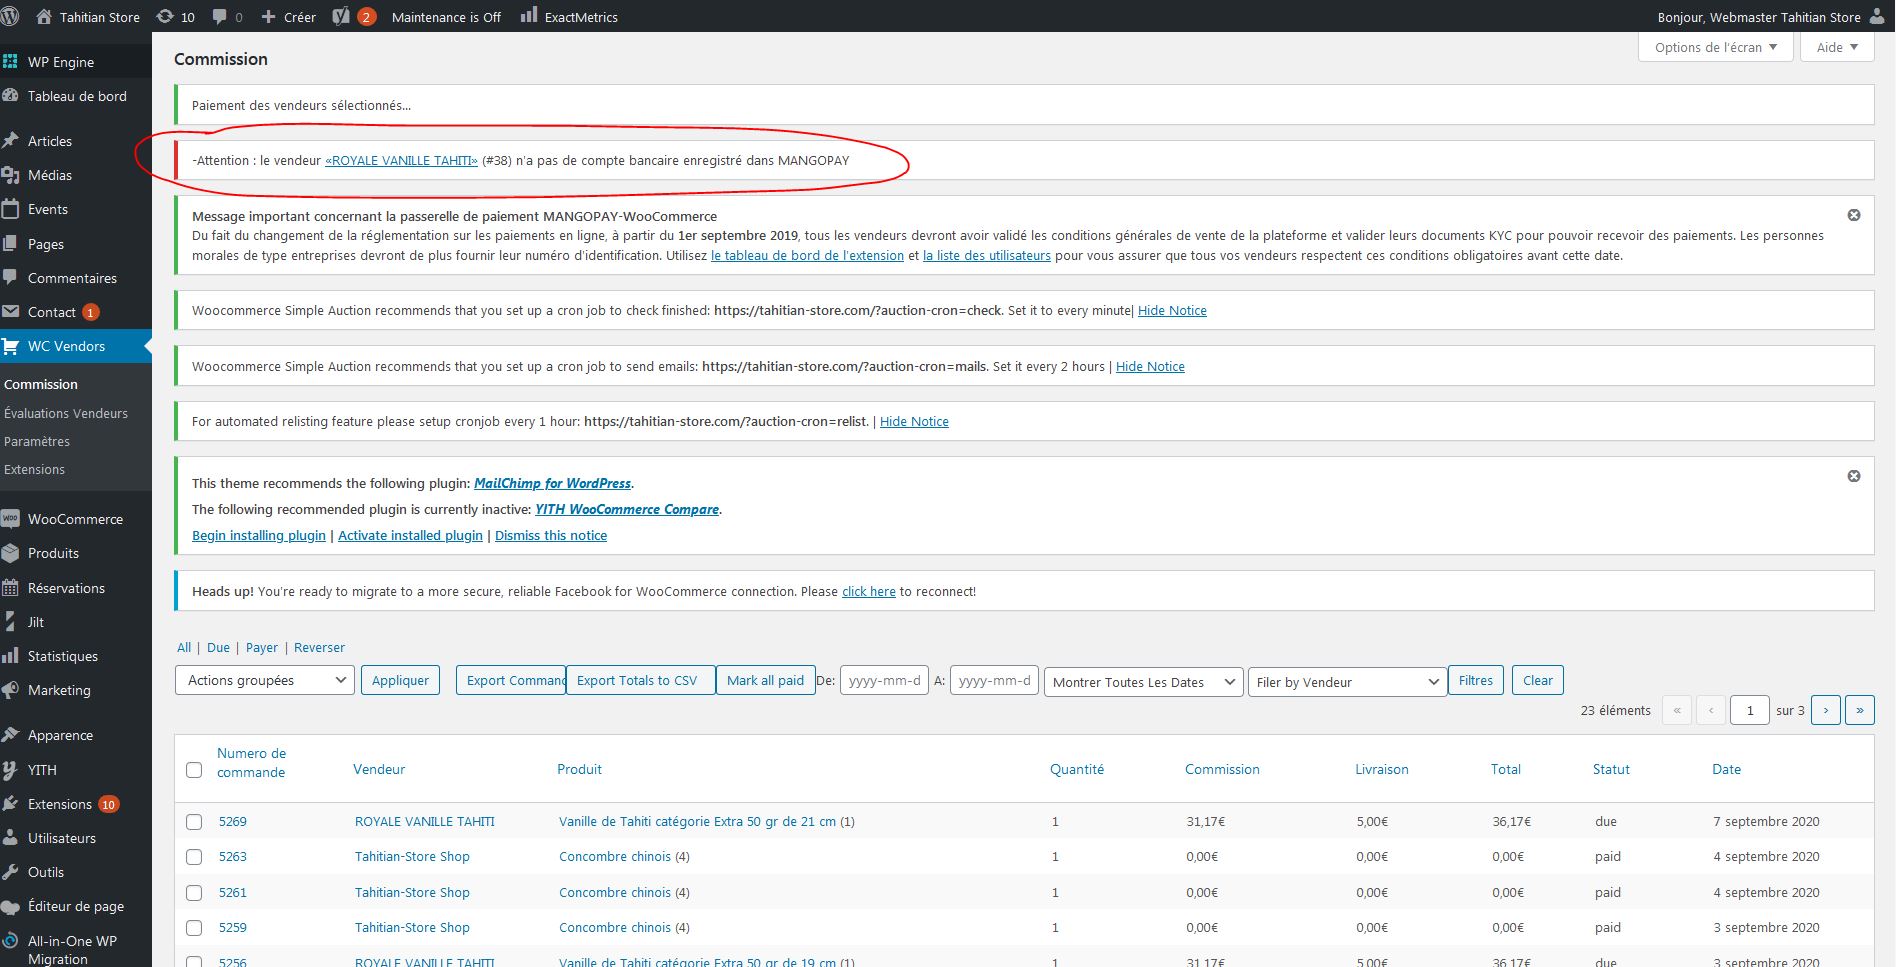Click Export Totals to CSV button
The height and width of the screenshot is (967, 1896).
pos(640,680)
